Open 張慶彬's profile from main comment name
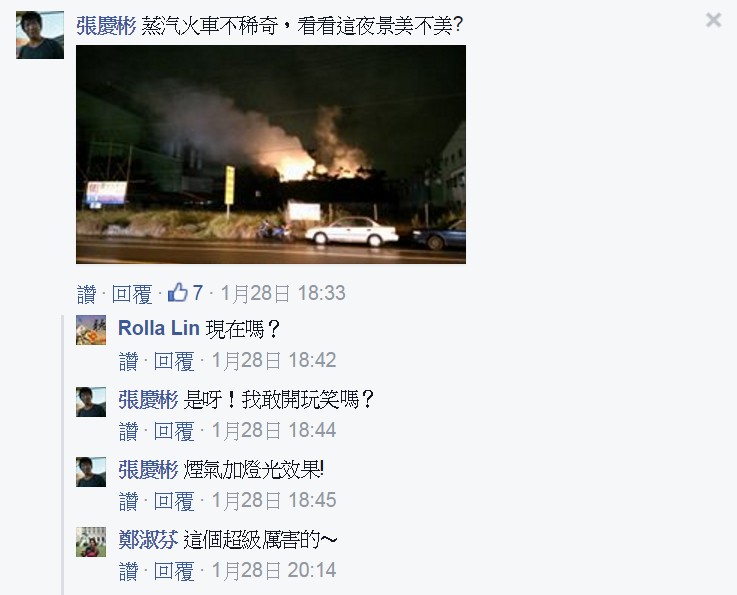The width and height of the screenshot is (737, 595). coord(106,25)
